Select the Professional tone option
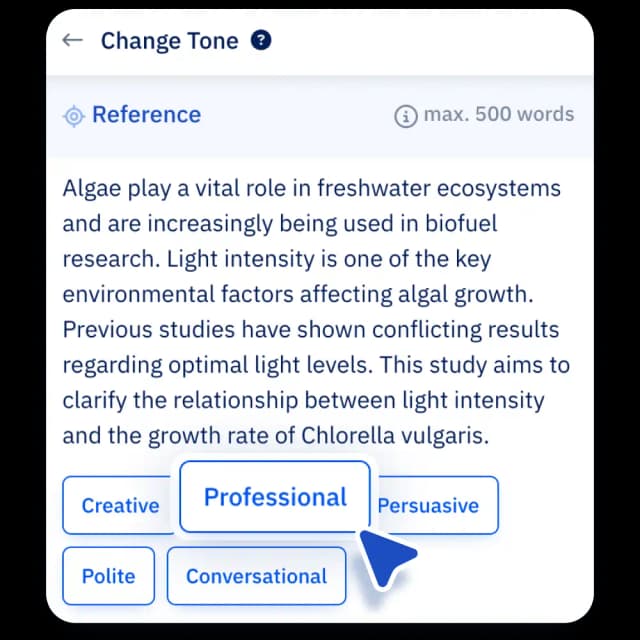 coord(275,497)
